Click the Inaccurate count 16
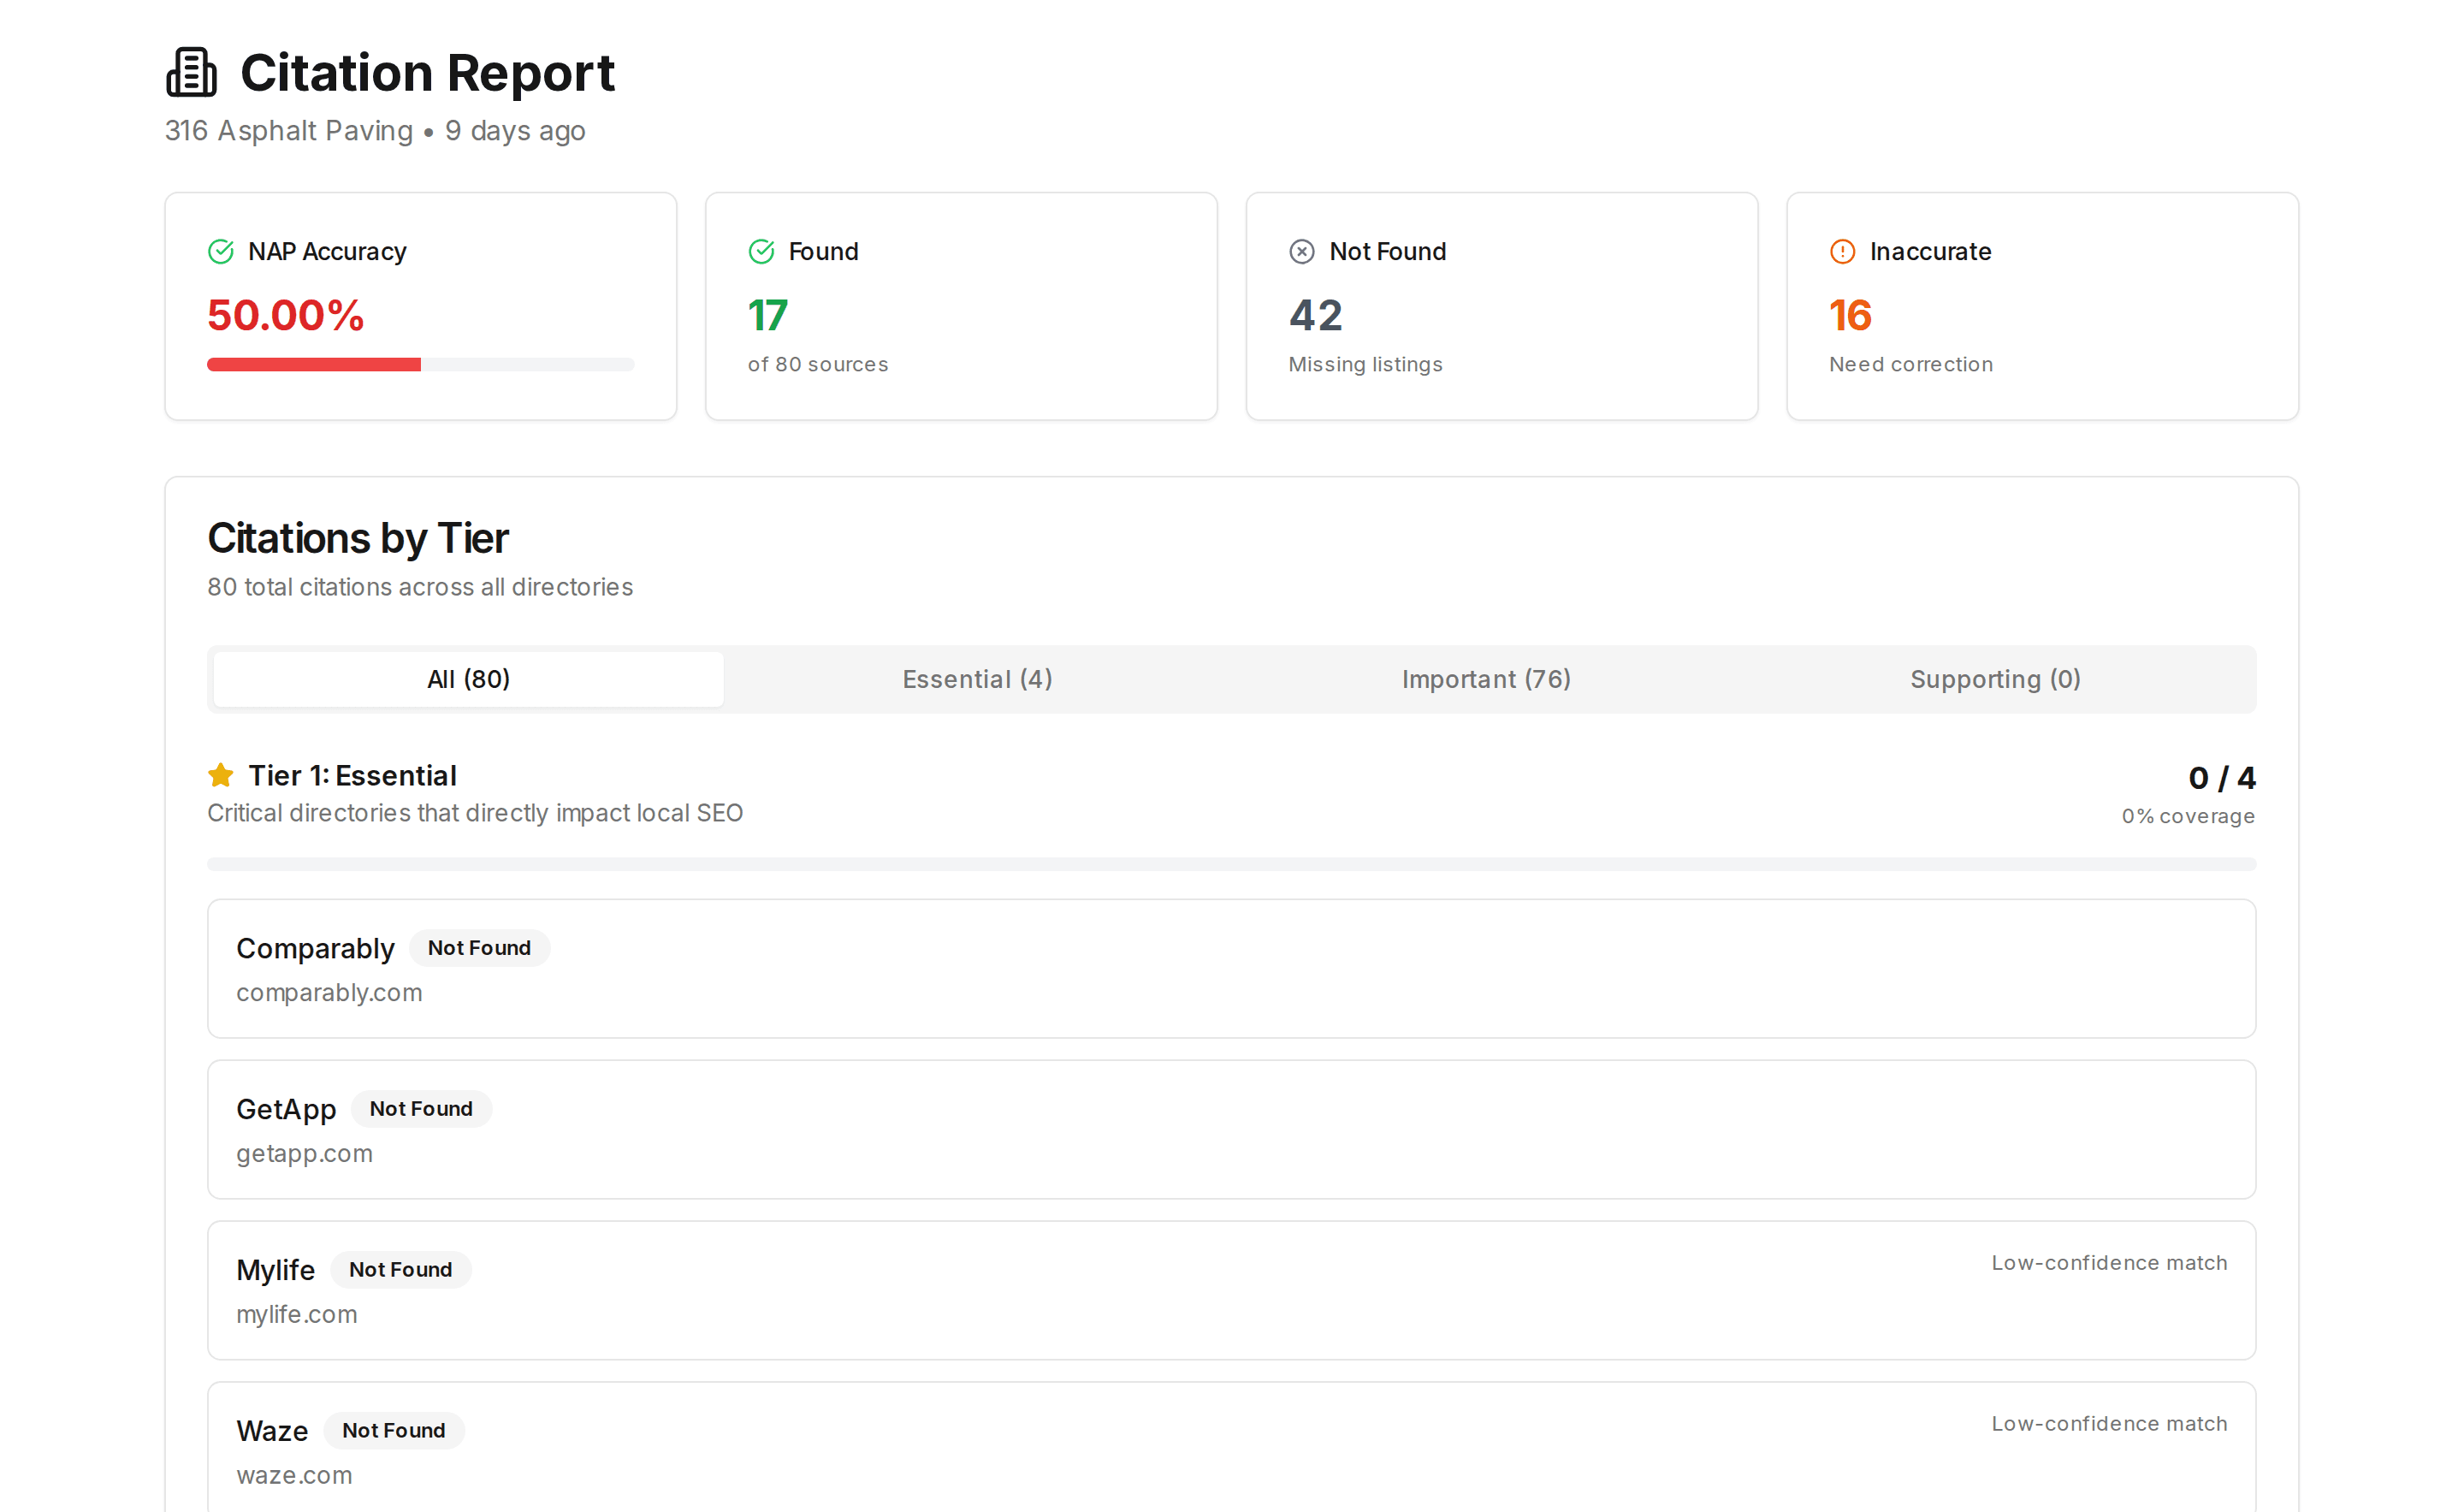Viewport: 2464px width, 1512px height. pos(1850,316)
